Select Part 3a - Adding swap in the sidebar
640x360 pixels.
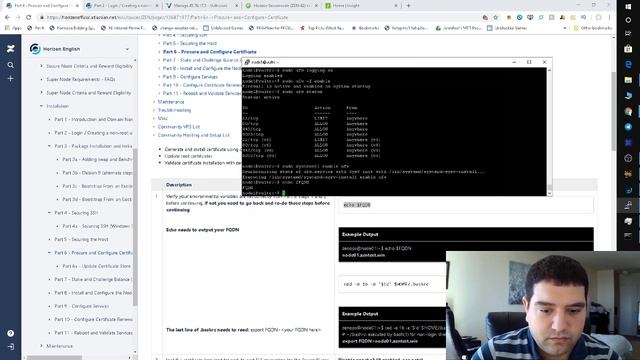(97, 160)
